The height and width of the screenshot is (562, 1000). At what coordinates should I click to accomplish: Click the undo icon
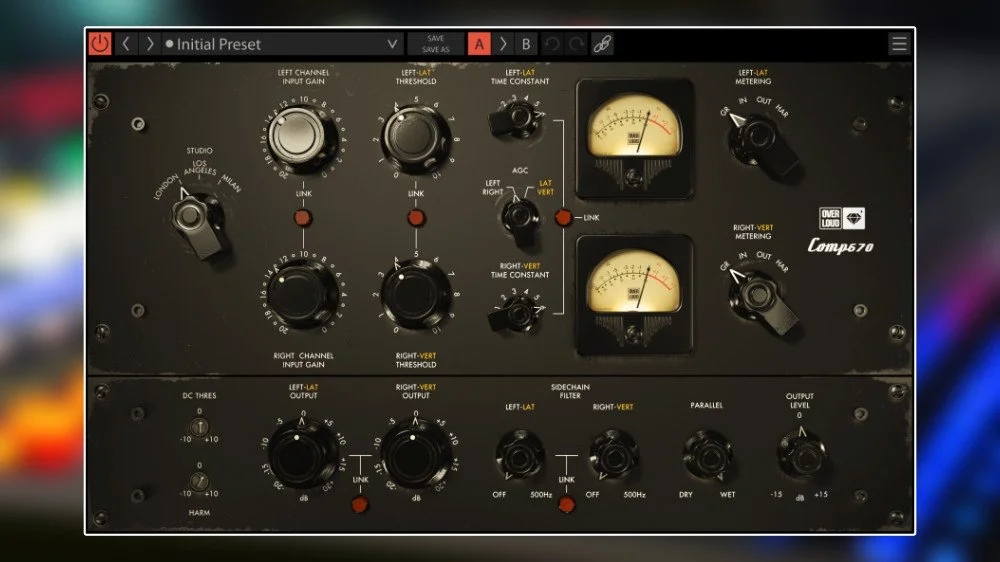pos(552,44)
